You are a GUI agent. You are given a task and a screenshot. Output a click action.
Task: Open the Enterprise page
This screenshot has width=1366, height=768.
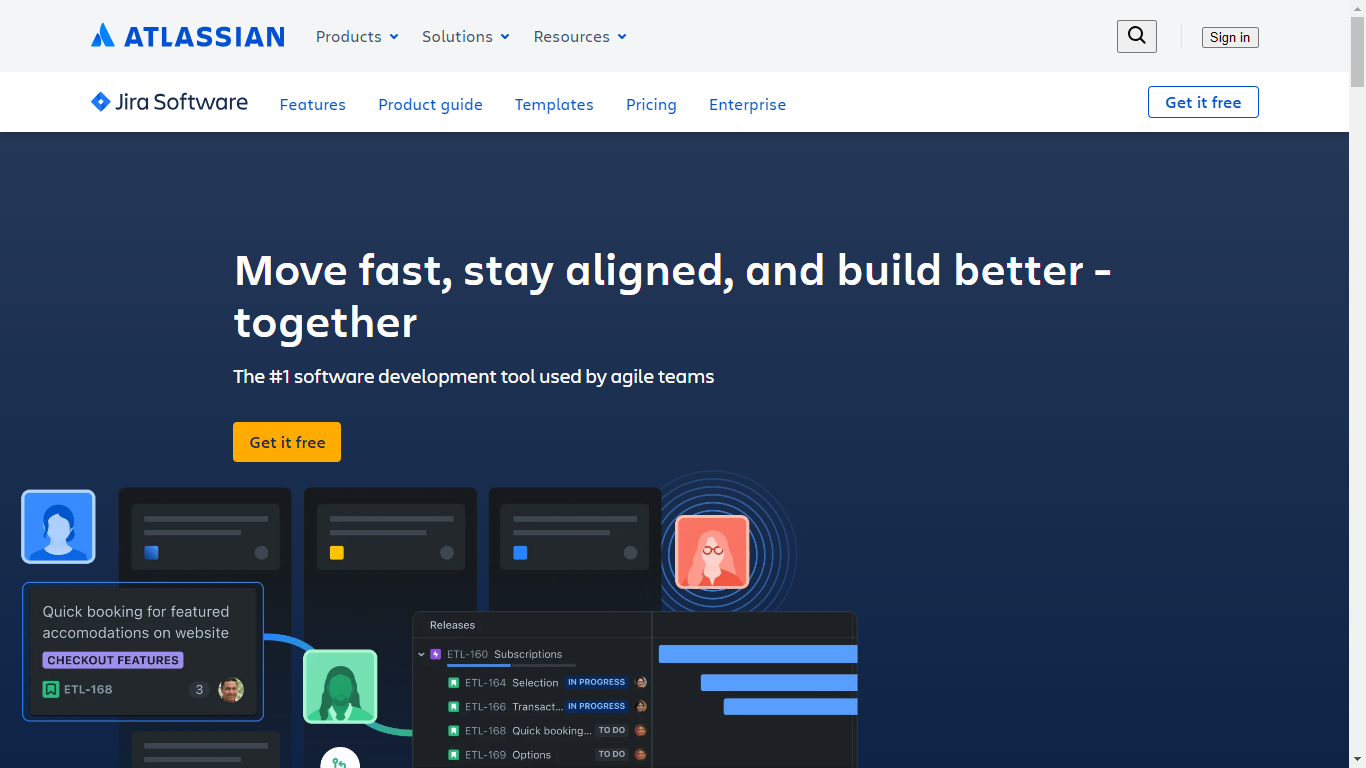pos(747,104)
